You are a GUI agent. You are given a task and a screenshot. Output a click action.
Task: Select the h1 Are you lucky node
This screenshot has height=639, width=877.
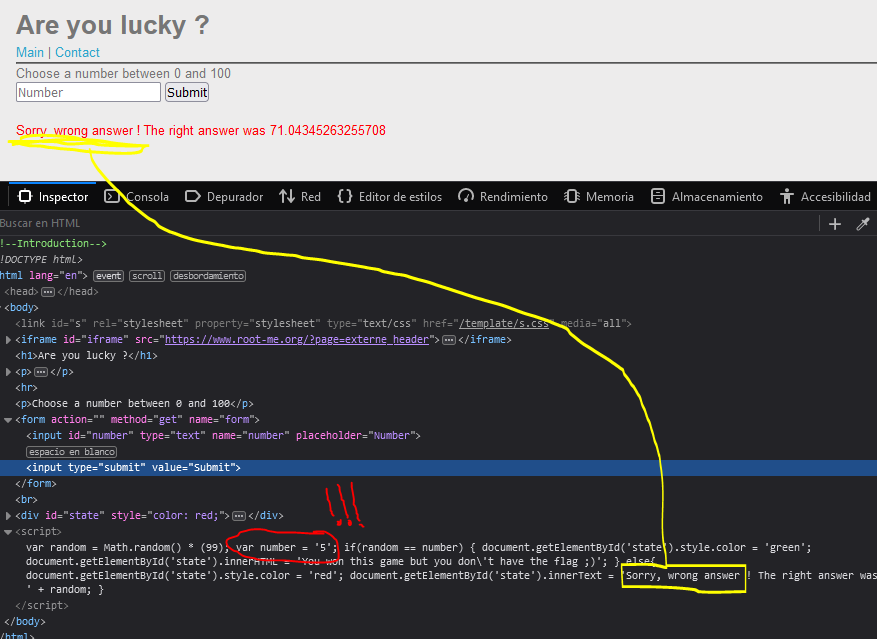click(x=86, y=355)
